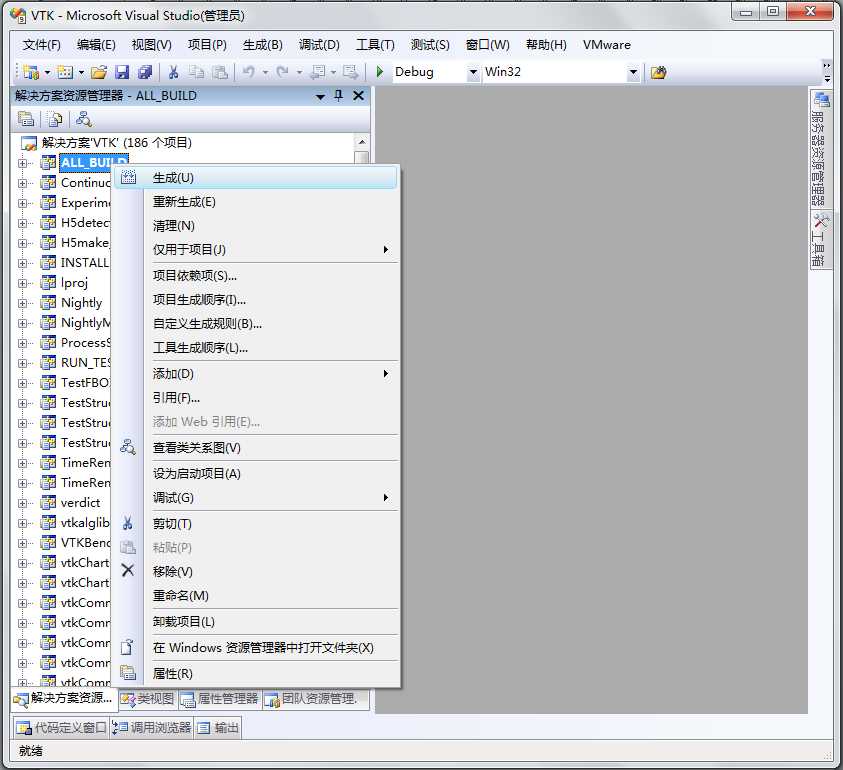This screenshot has height=770, width=843.
Task: Pin the Solution Explorer panel with pushpin
Action: (x=338, y=96)
